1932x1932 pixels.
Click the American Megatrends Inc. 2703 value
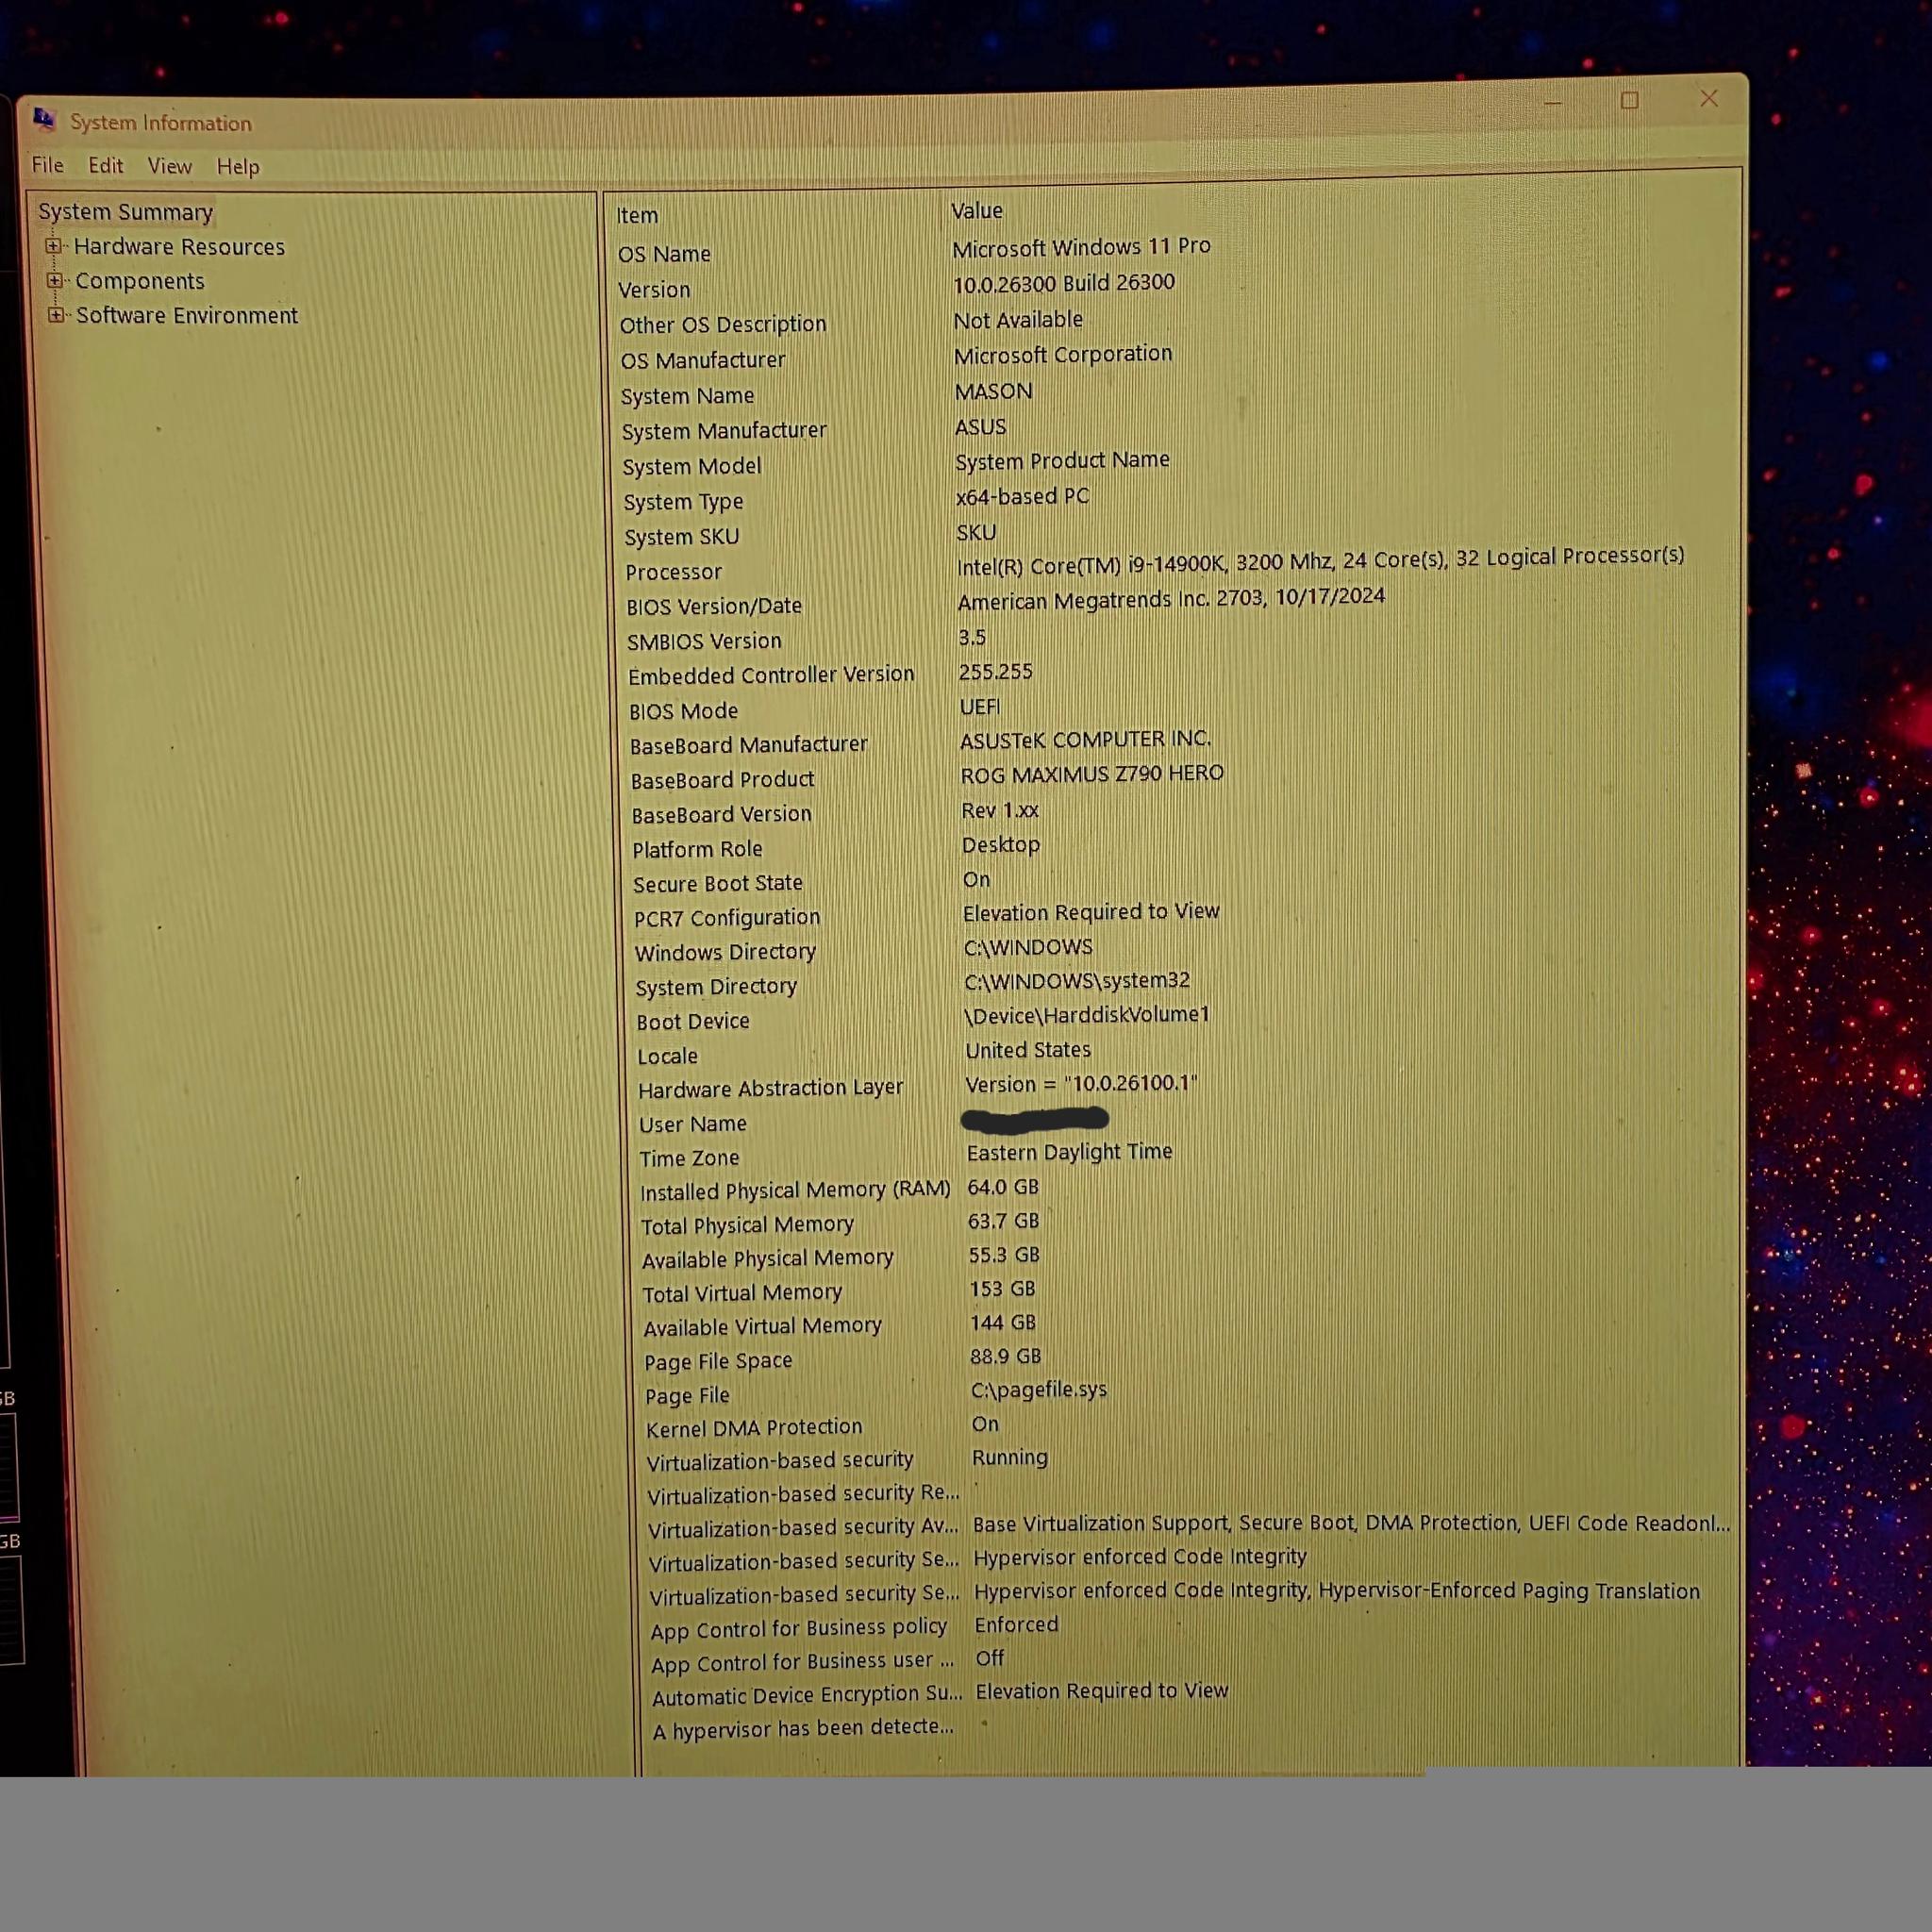(x=1171, y=598)
